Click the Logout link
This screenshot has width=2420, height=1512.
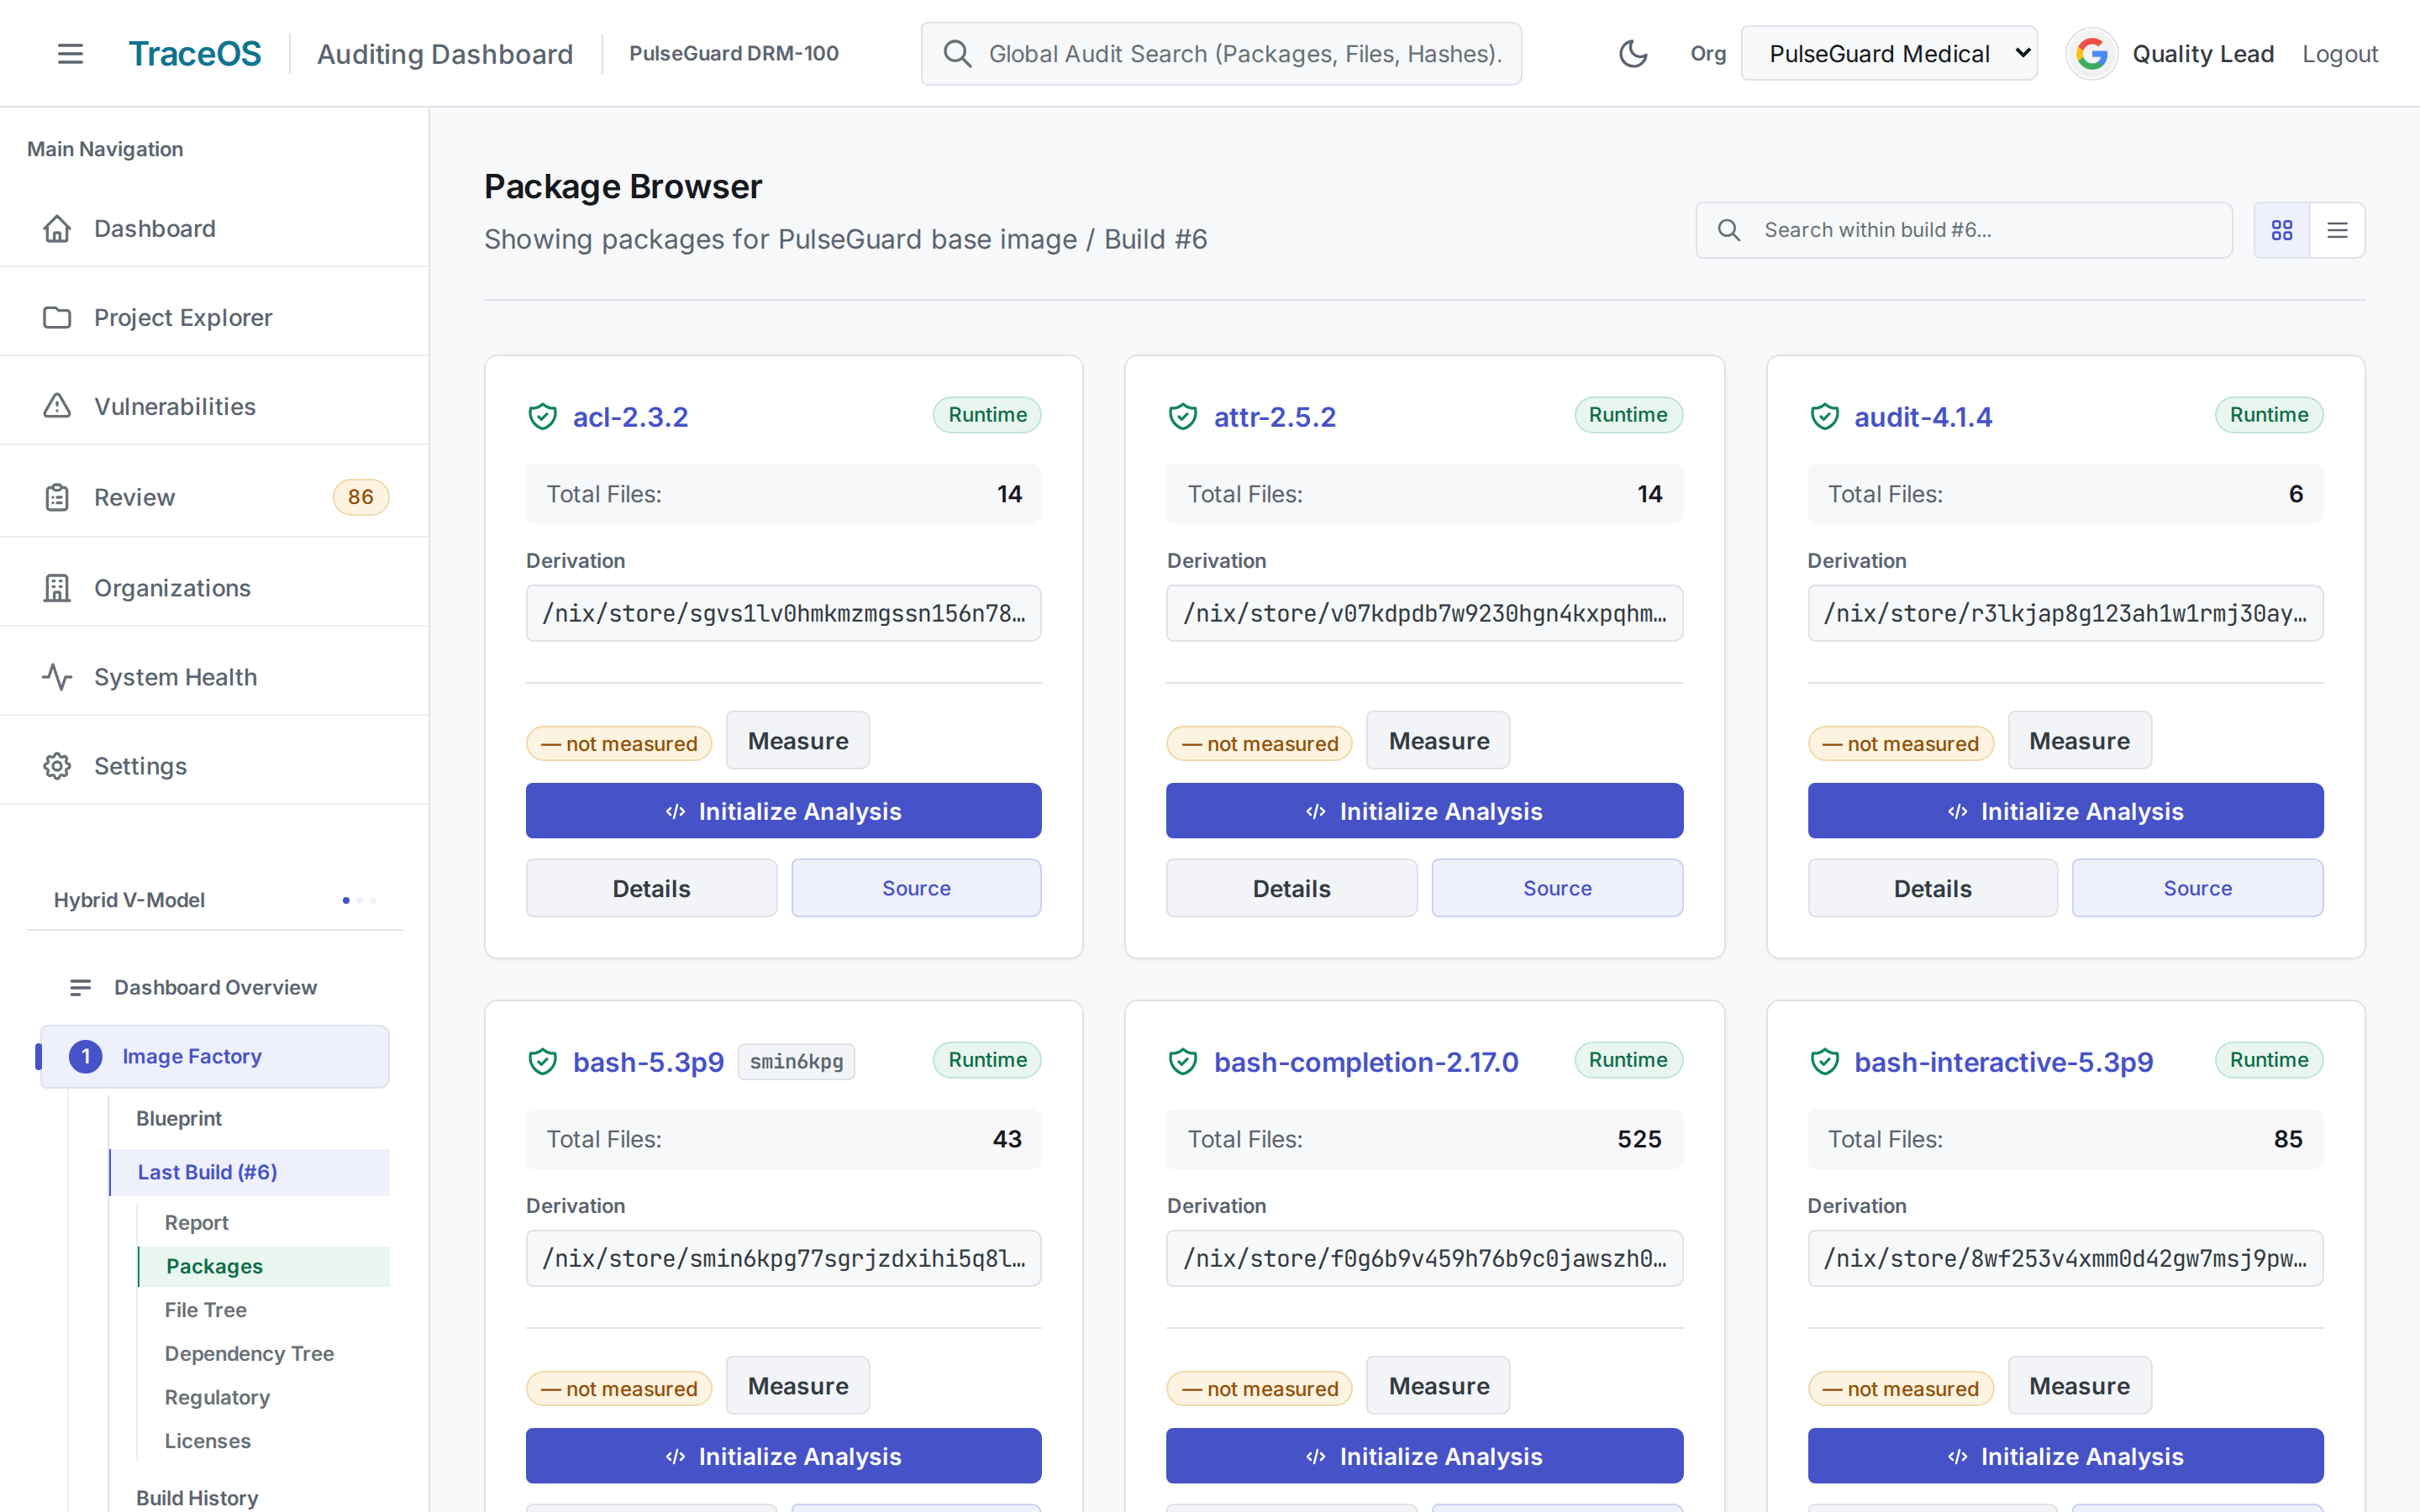[2340, 54]
